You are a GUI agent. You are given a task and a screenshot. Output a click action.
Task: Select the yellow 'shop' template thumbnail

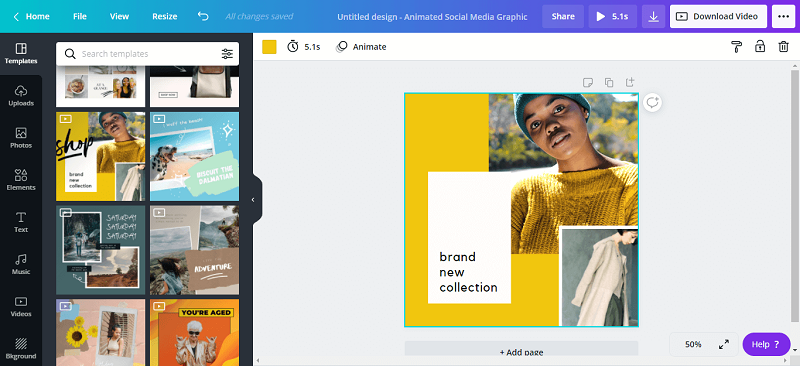[101, 156]
